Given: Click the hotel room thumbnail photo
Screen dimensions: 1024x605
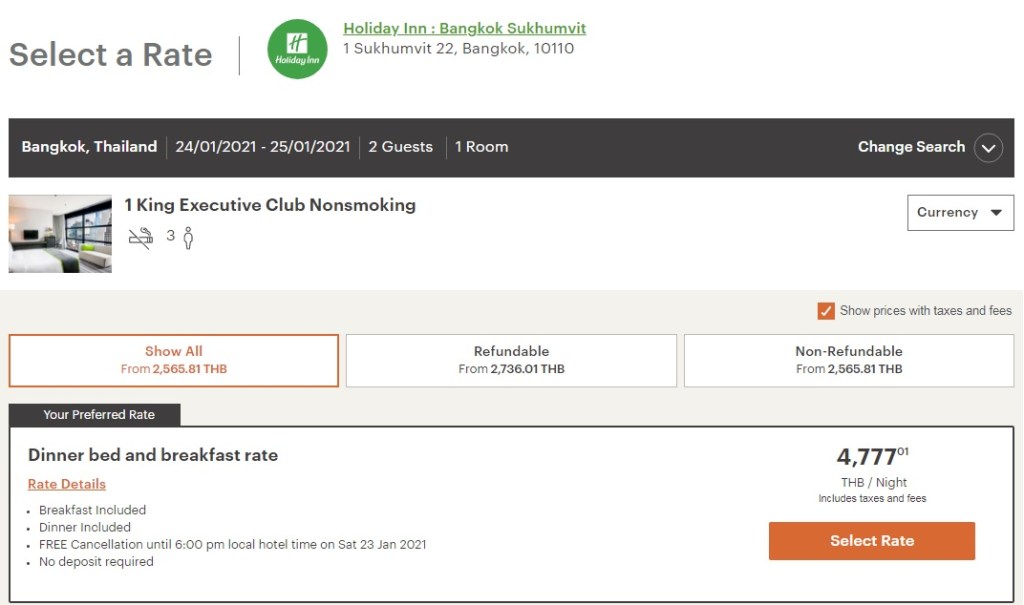Looking at the screenshot, I should click(x=60, y=234).
